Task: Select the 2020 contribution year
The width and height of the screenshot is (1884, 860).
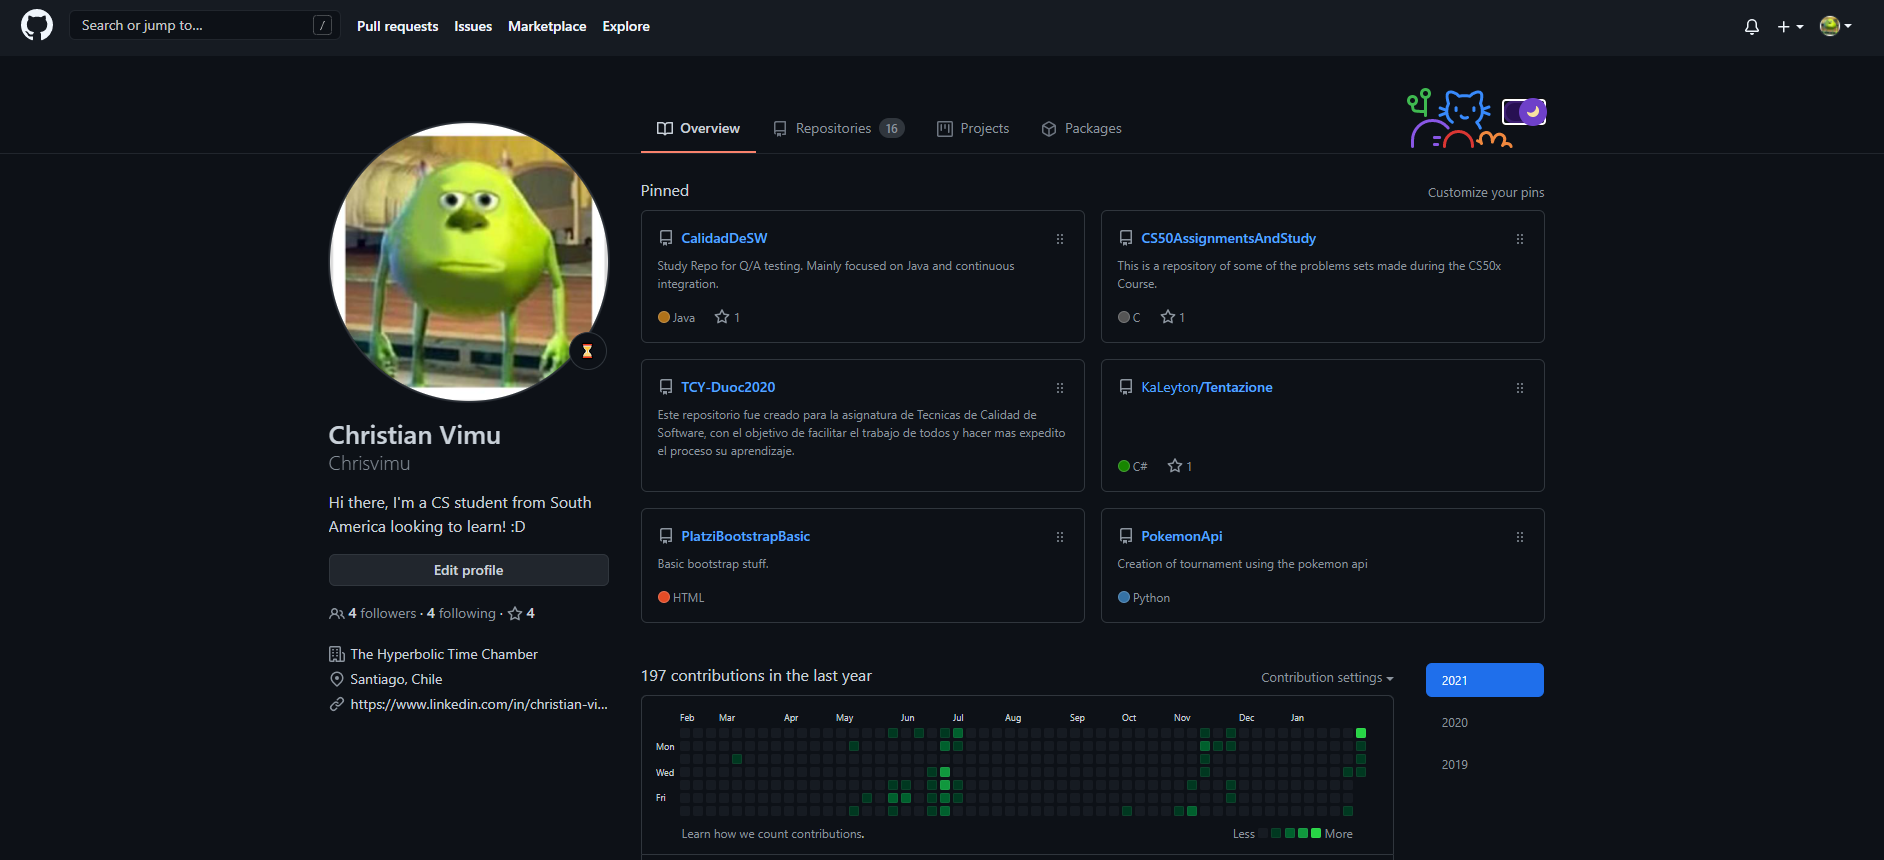Action: (1485, 722)
